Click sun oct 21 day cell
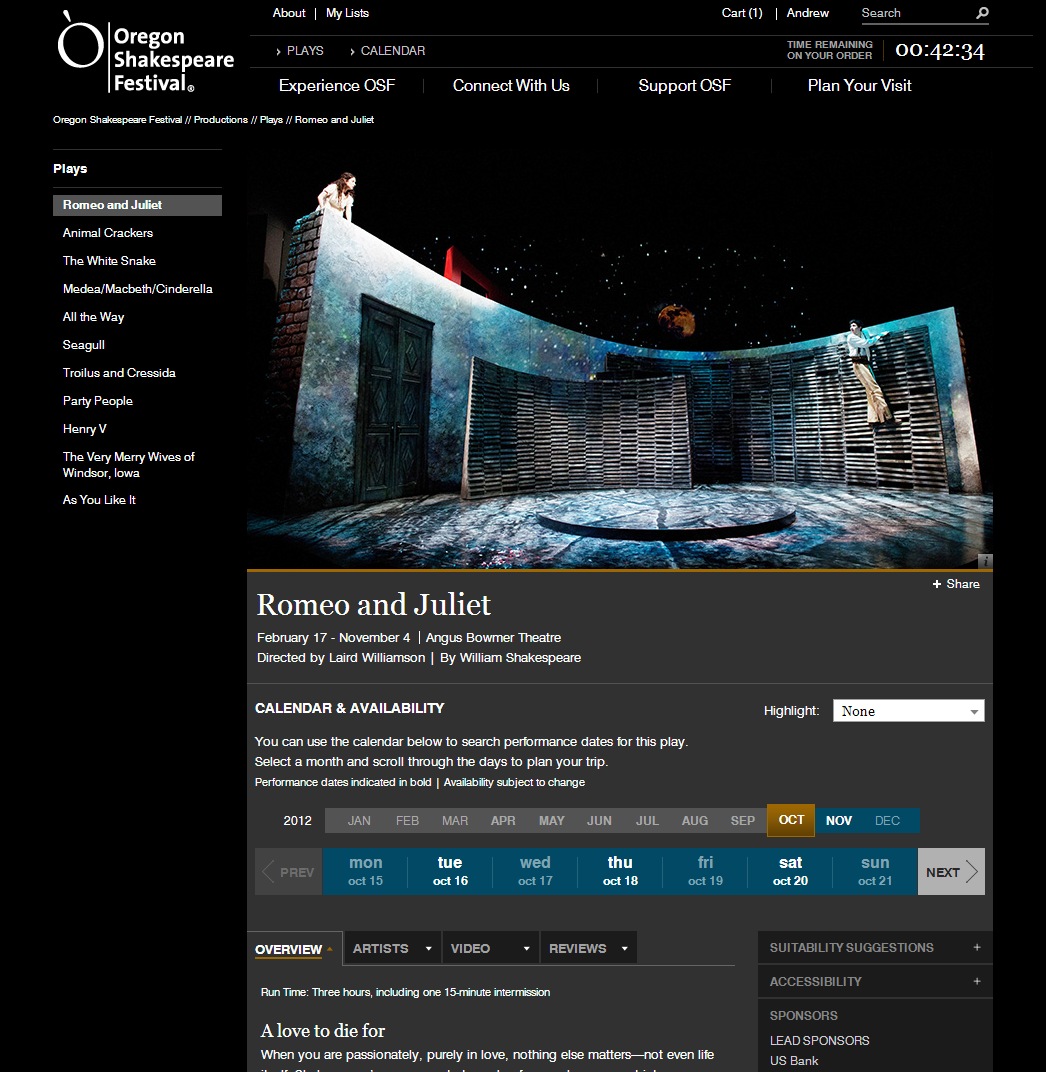Image resolution: width=1046 pixels, height=1072 pixels. pyautogui.click(x=875, y=872)
